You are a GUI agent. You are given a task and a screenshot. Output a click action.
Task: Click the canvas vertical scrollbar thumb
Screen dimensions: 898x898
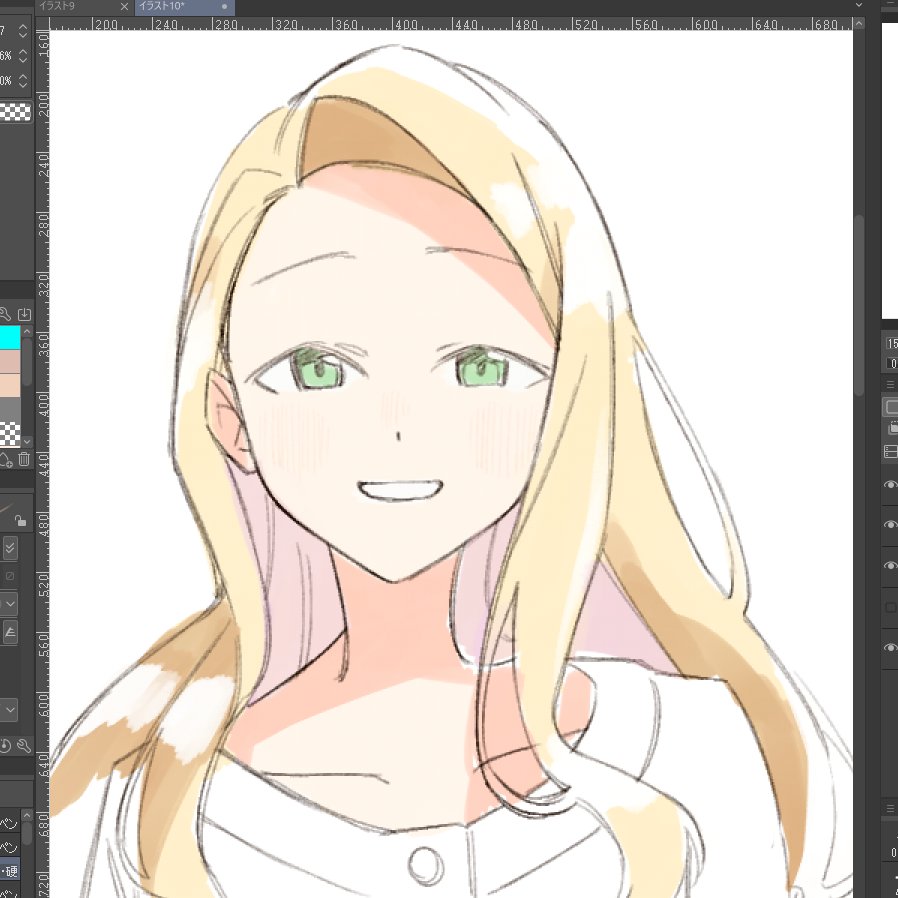pyautogui.click(x=858, y=305)
